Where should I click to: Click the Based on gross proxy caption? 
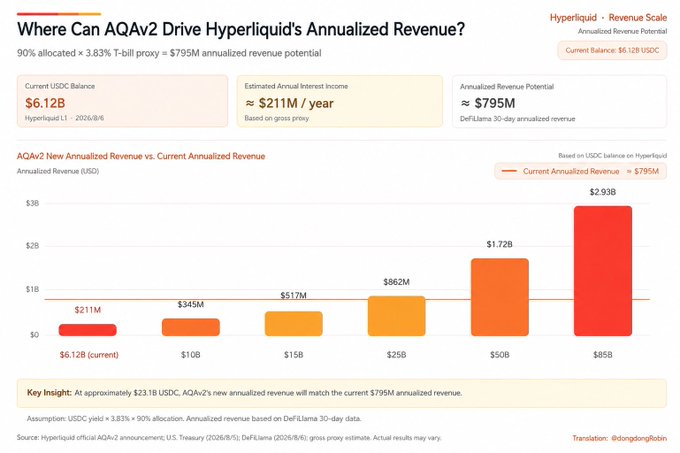pos(277,118)
